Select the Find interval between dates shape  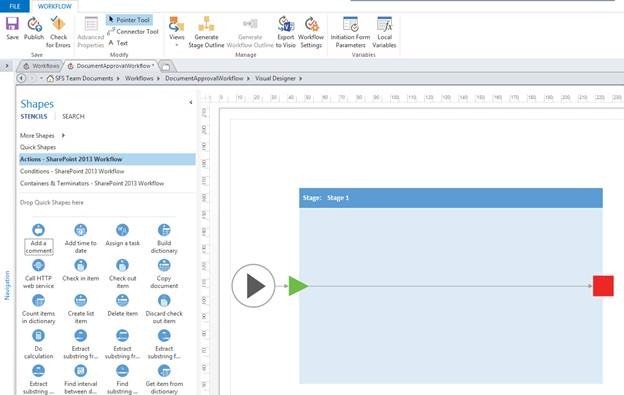[81, 379]
